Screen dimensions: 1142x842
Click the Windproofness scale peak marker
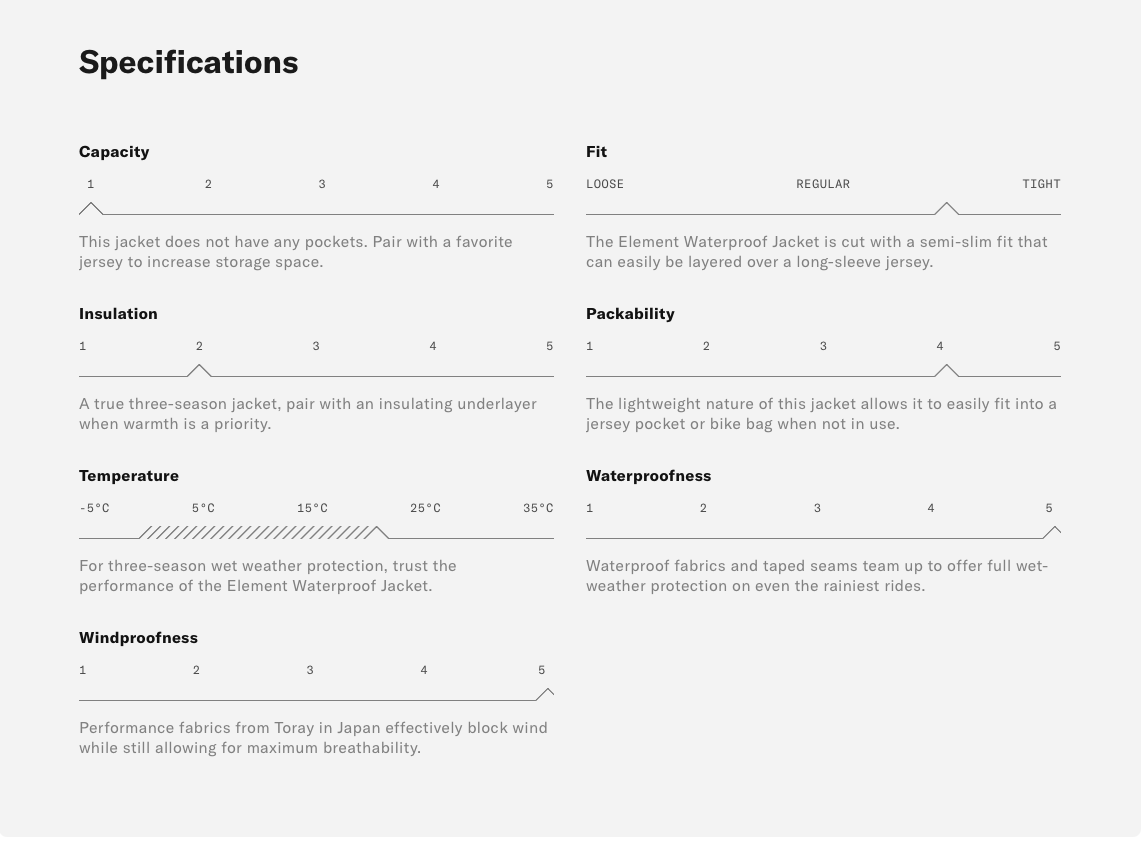(545, 694)
